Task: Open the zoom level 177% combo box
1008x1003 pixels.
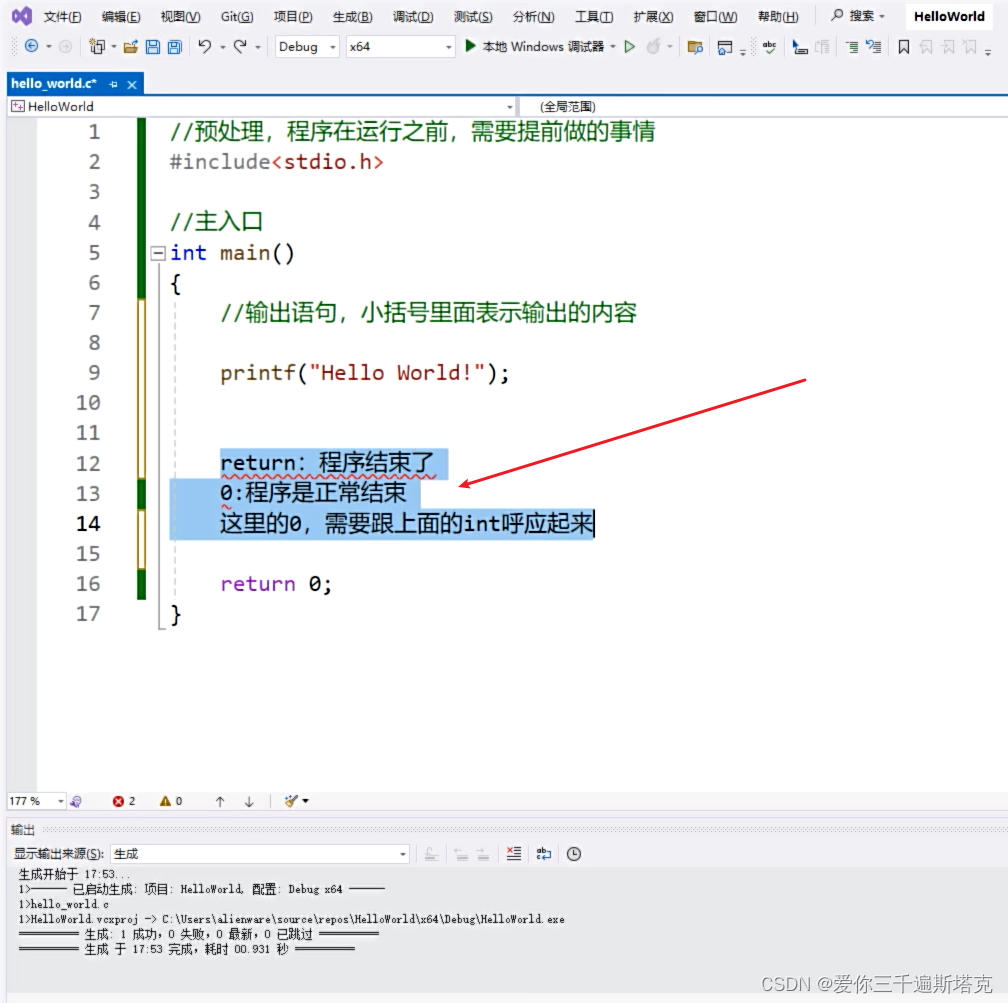Action: [33, 800]
